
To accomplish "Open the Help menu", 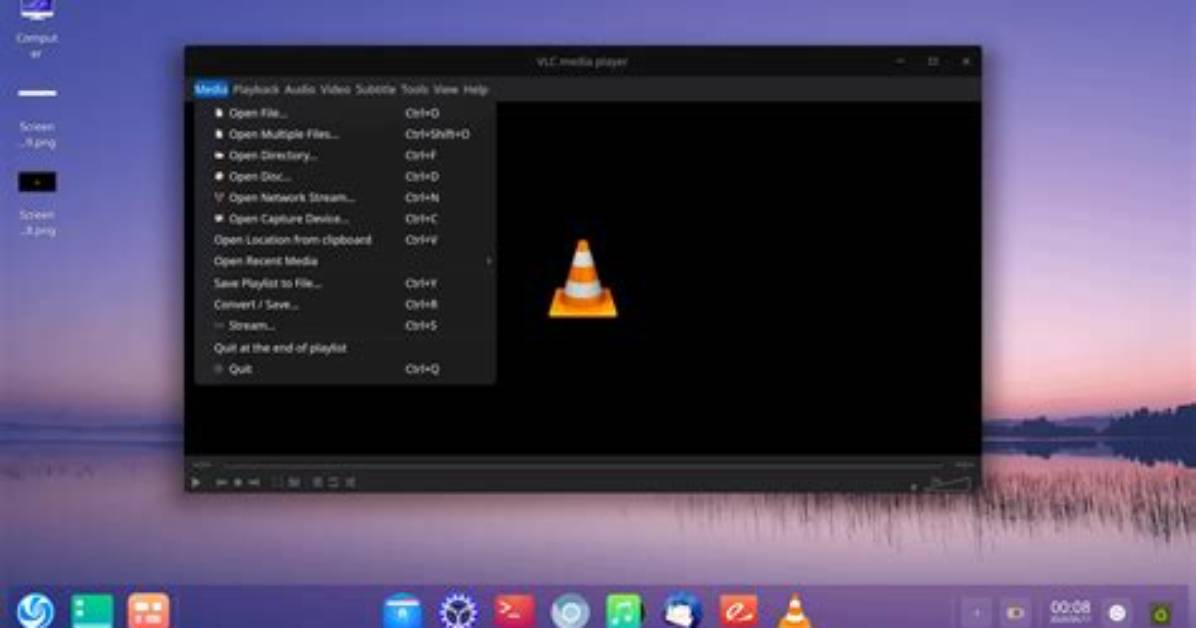I will point(475,89).
